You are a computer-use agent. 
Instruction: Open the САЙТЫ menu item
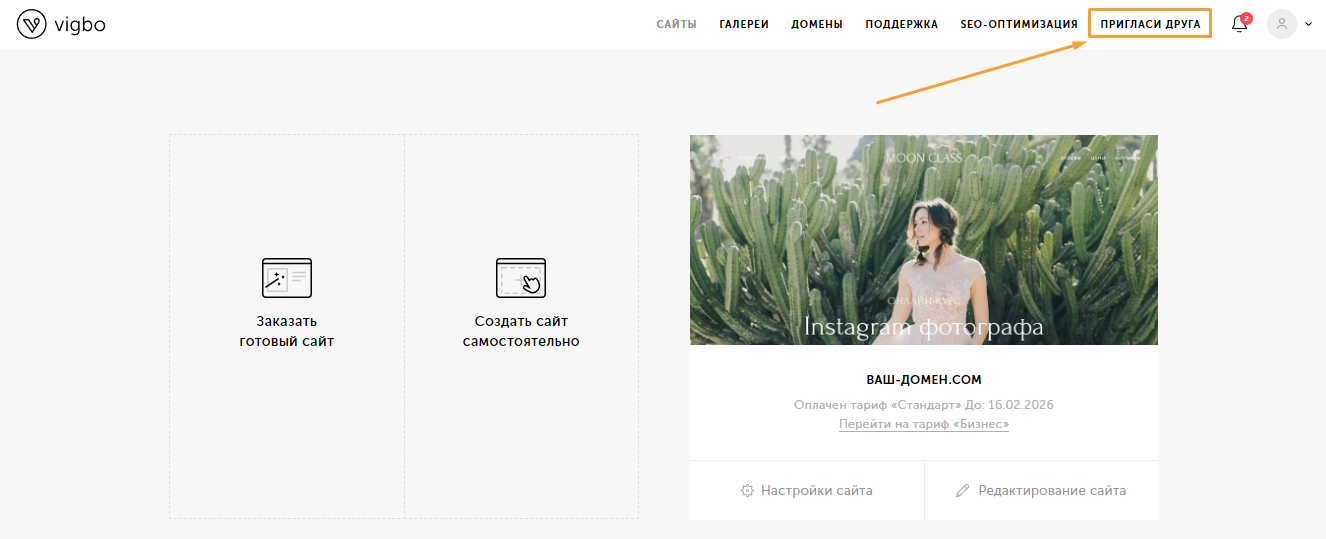[677, 24]
